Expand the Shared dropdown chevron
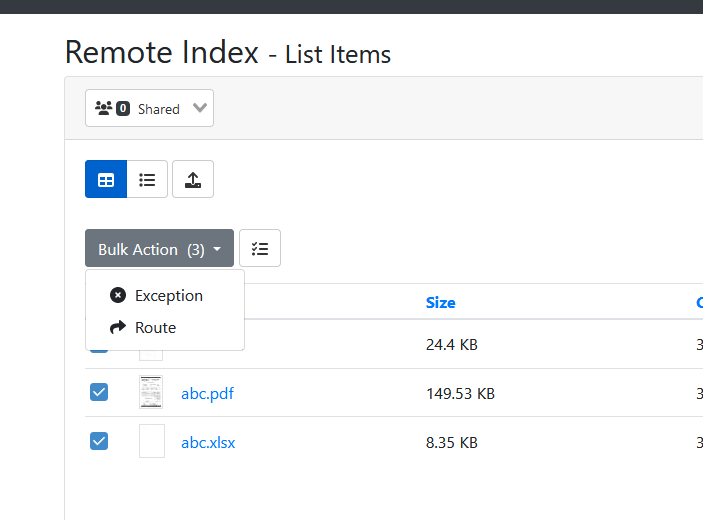Screen dimensions: 703x520 pyautogui.click(x=199, y=108)
